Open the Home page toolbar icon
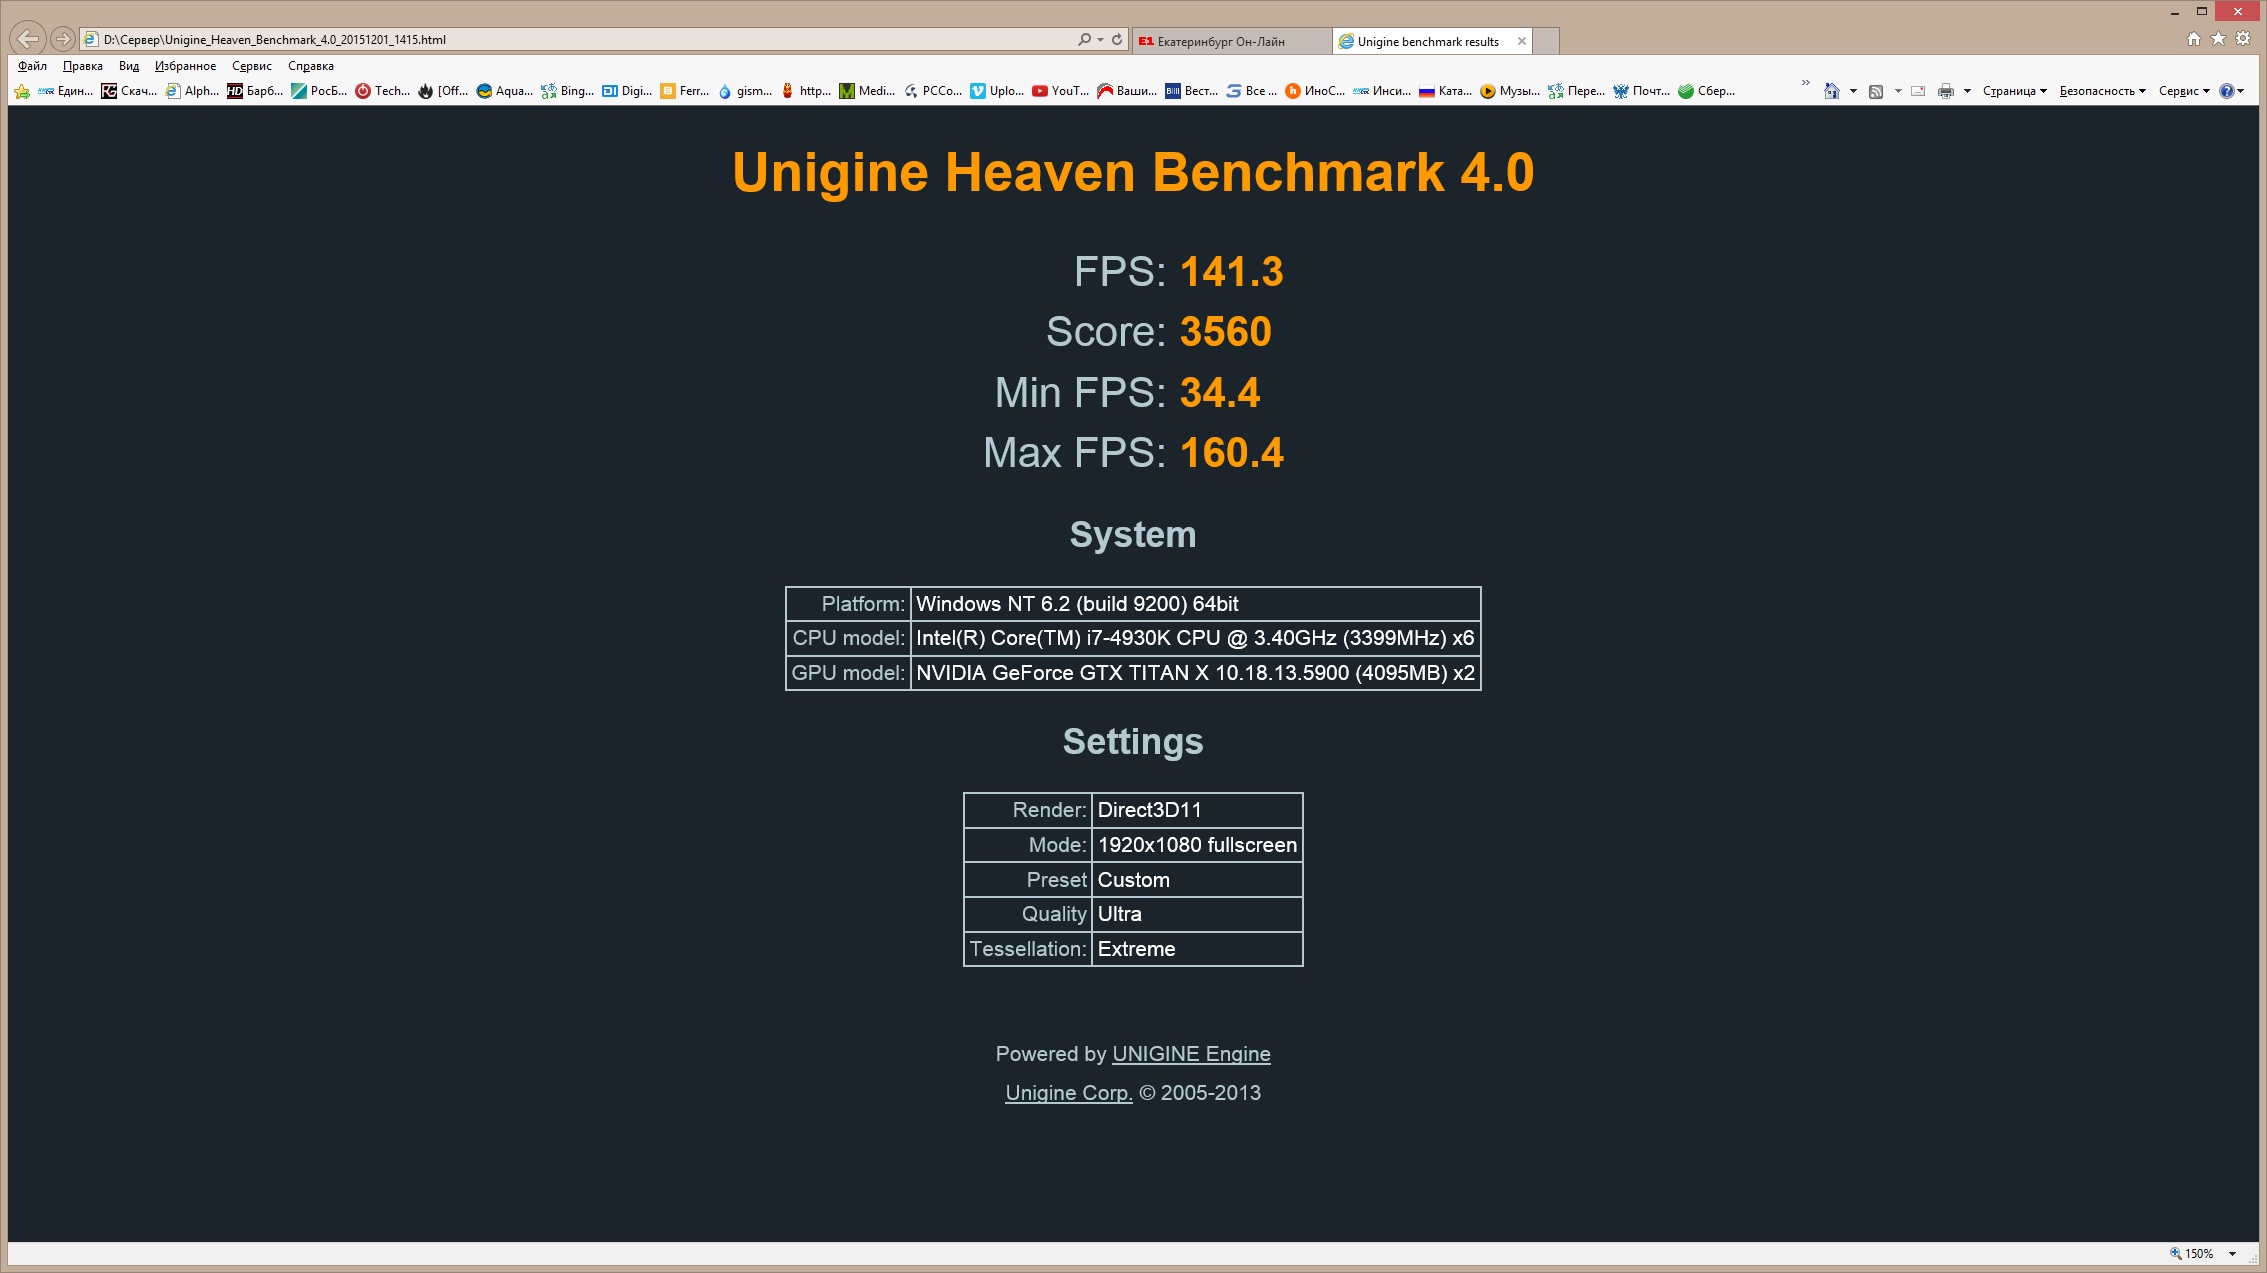 tap(1831, 91)
